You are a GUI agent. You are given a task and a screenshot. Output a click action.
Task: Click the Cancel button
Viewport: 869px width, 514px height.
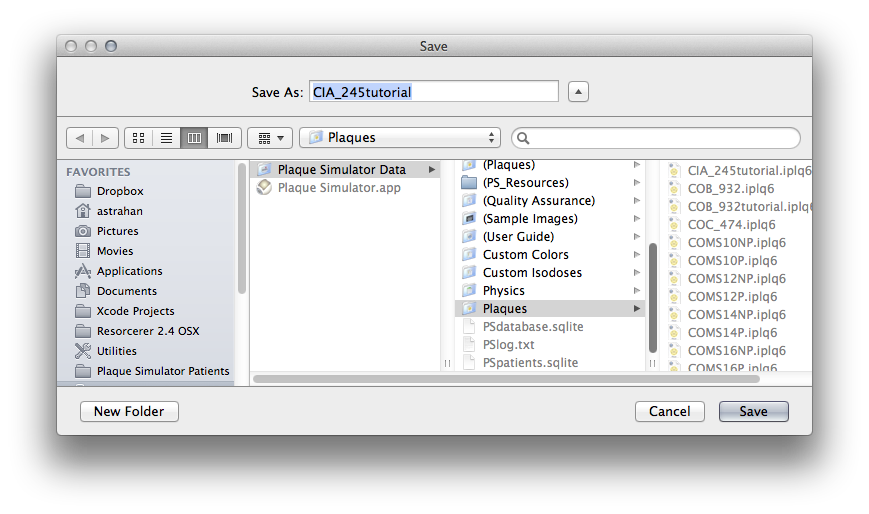click(669, 411)
